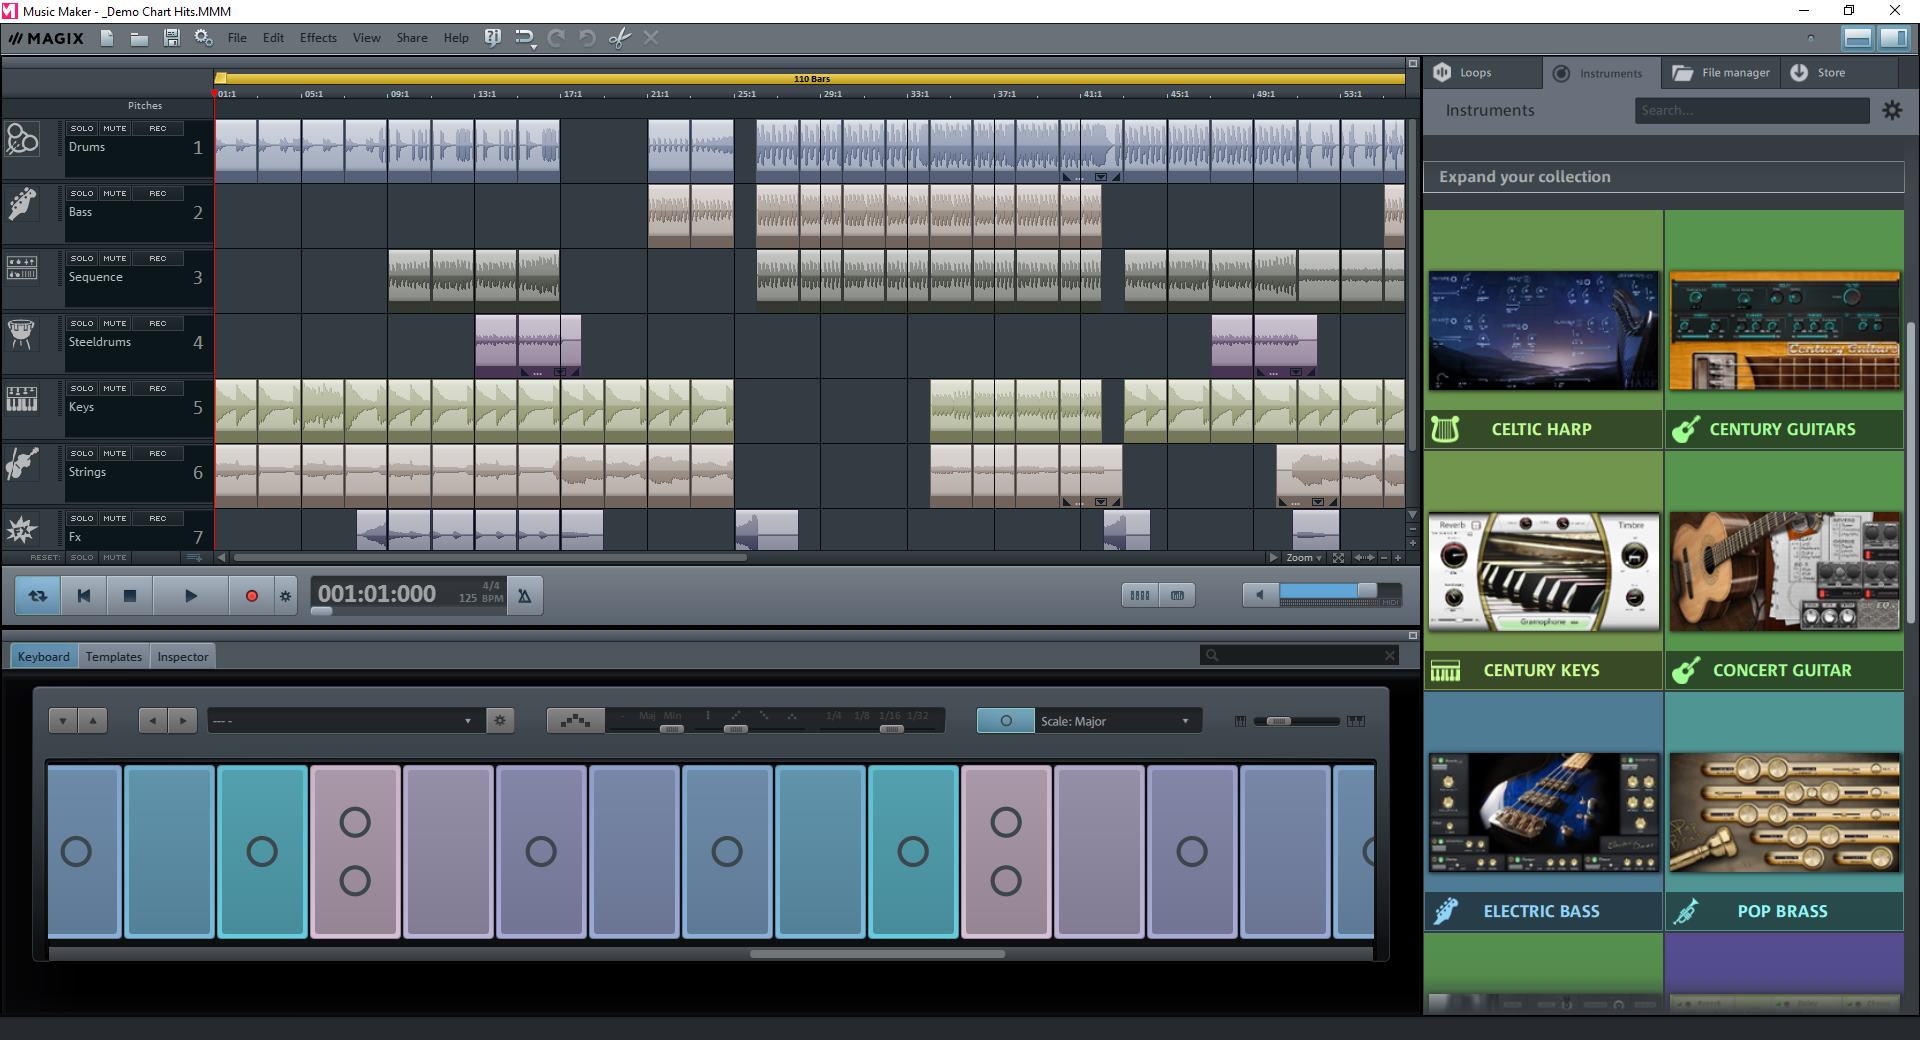Select the Celtic Harp instrument thumbnail

pos(1543,330)
